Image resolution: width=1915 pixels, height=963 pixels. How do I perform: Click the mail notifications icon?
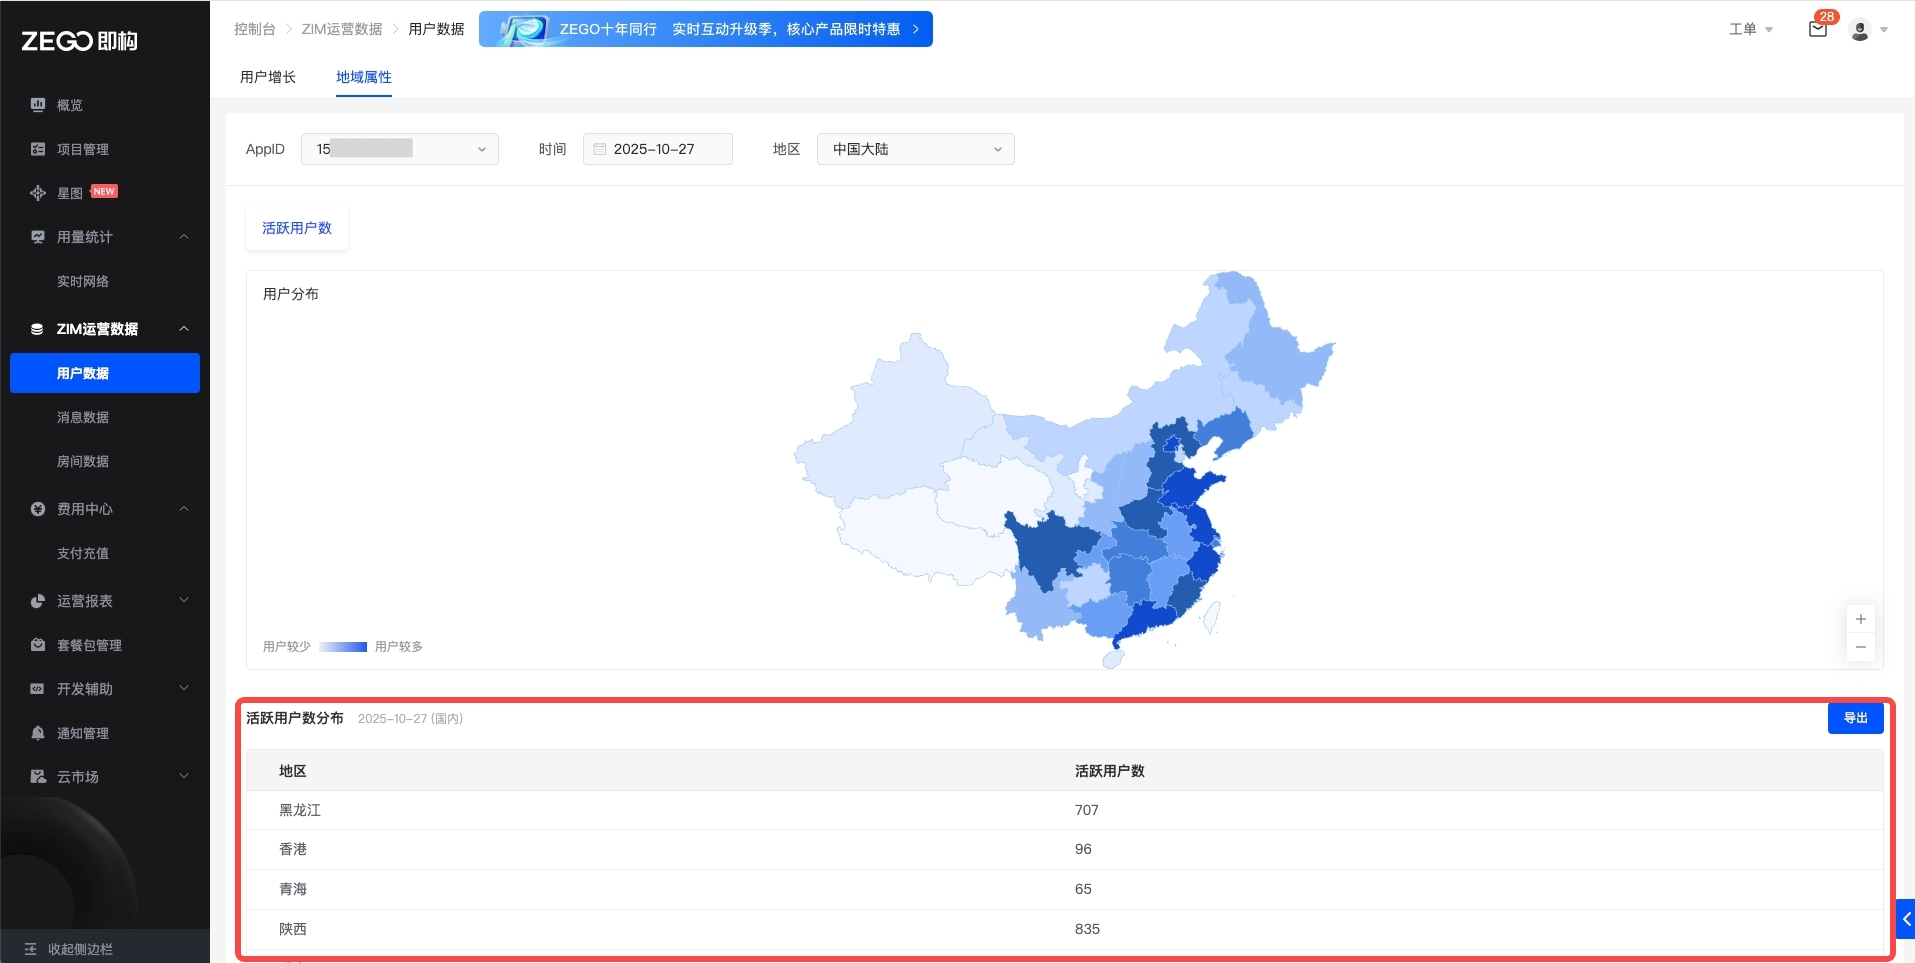[1818, 29]
